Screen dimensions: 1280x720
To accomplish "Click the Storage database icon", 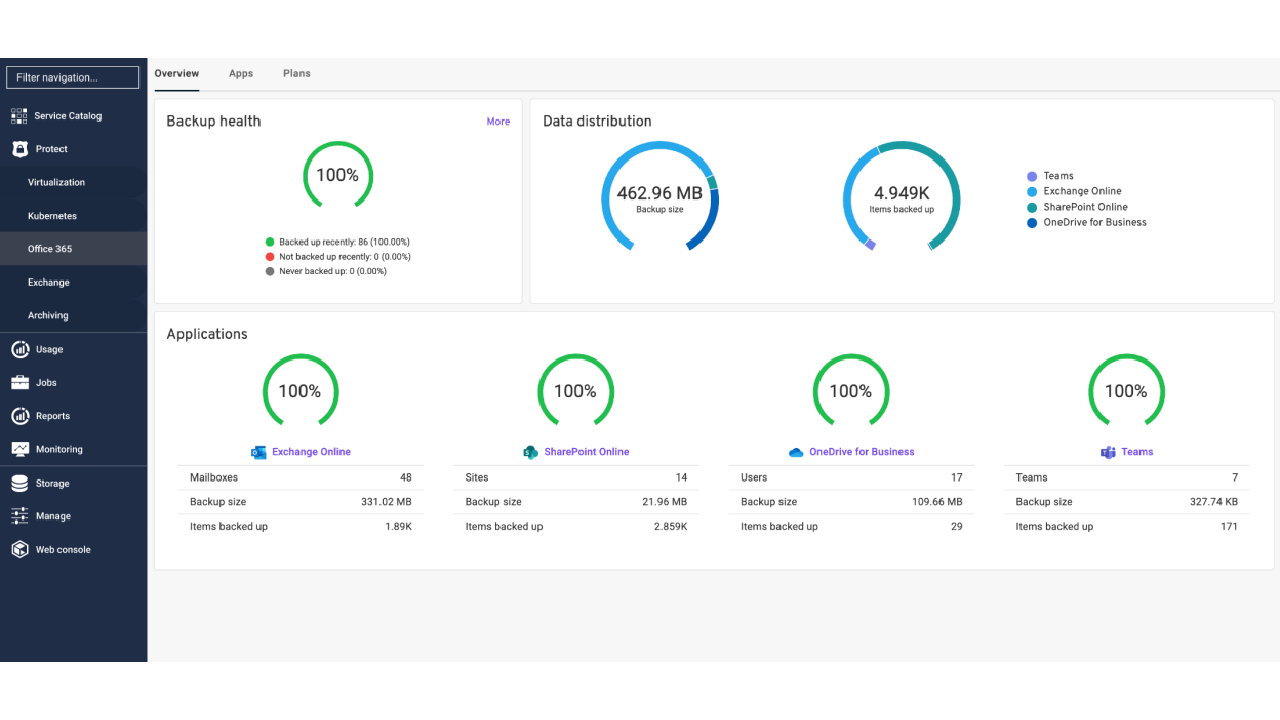I will [19, 483].
